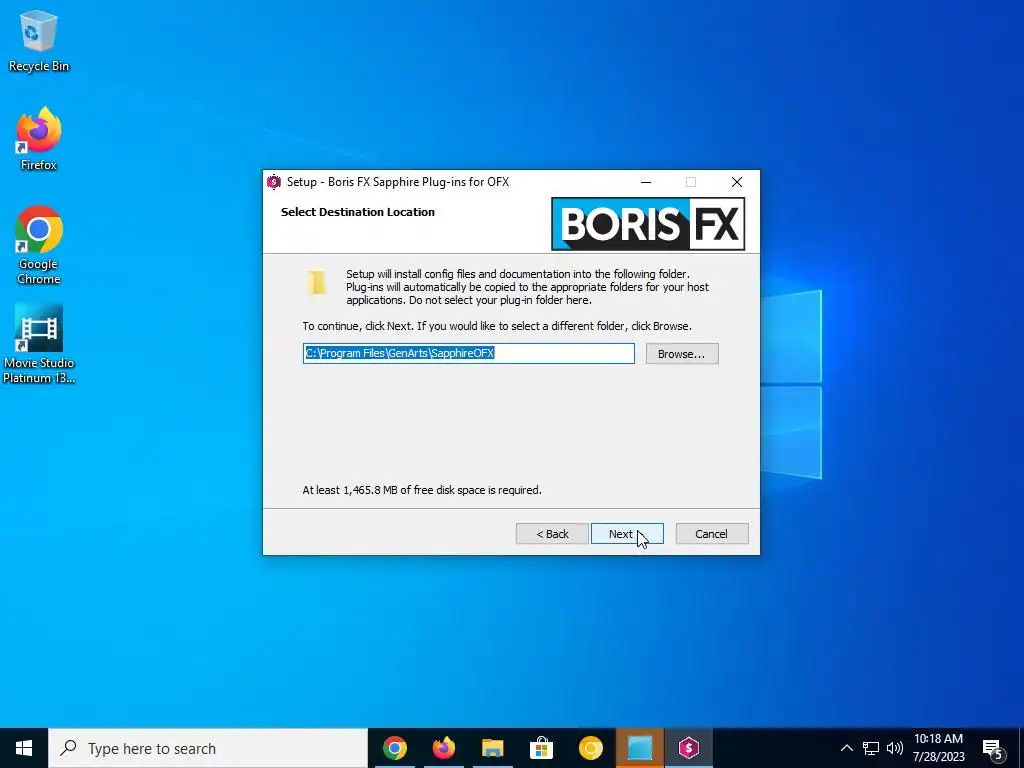
Task: Open File Explorer from the taskbar
Action: (493, 748)
